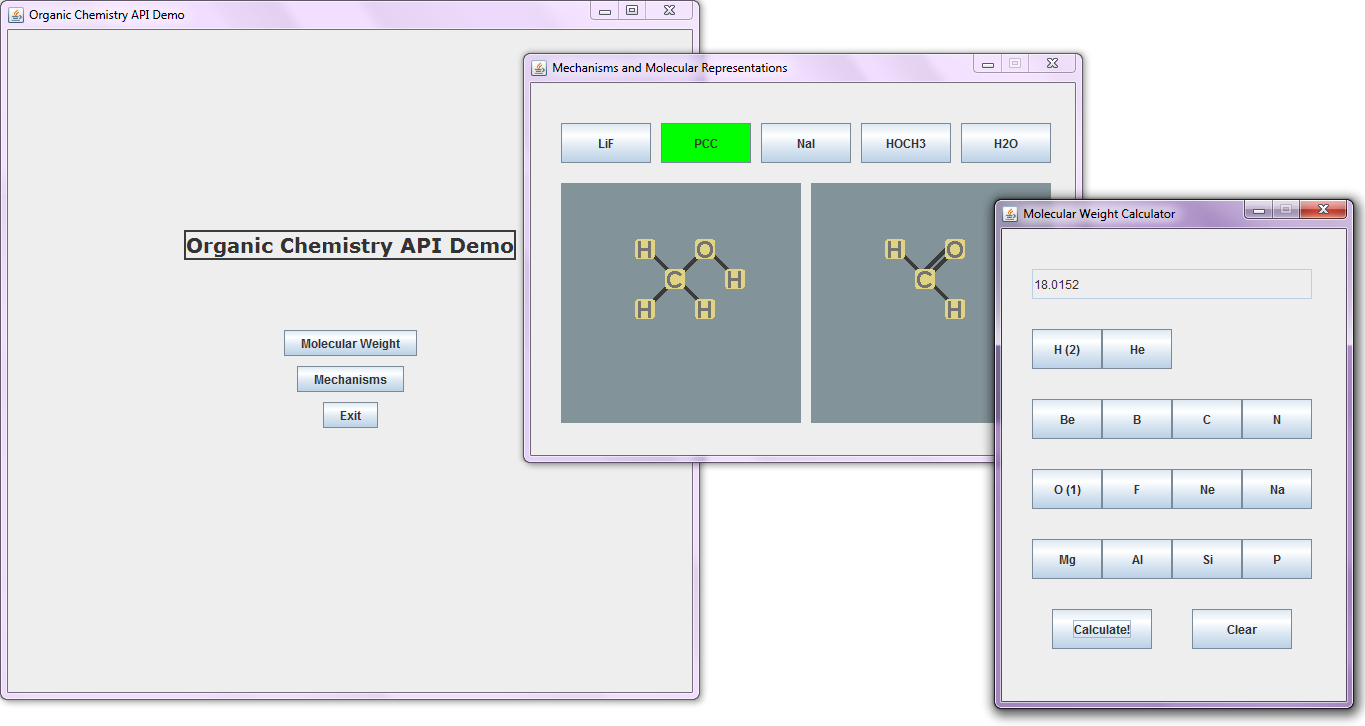Select the HOCH3 reagent
This screenshot has height=726, width=1365.
coord(905,143)
